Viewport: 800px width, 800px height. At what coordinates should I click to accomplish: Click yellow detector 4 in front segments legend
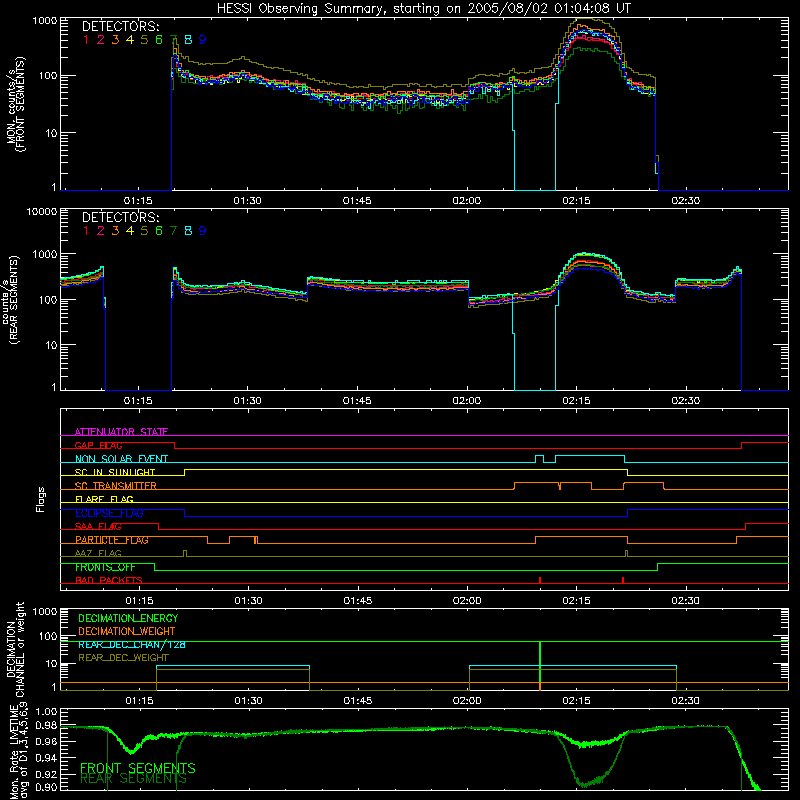pos(130,40)
